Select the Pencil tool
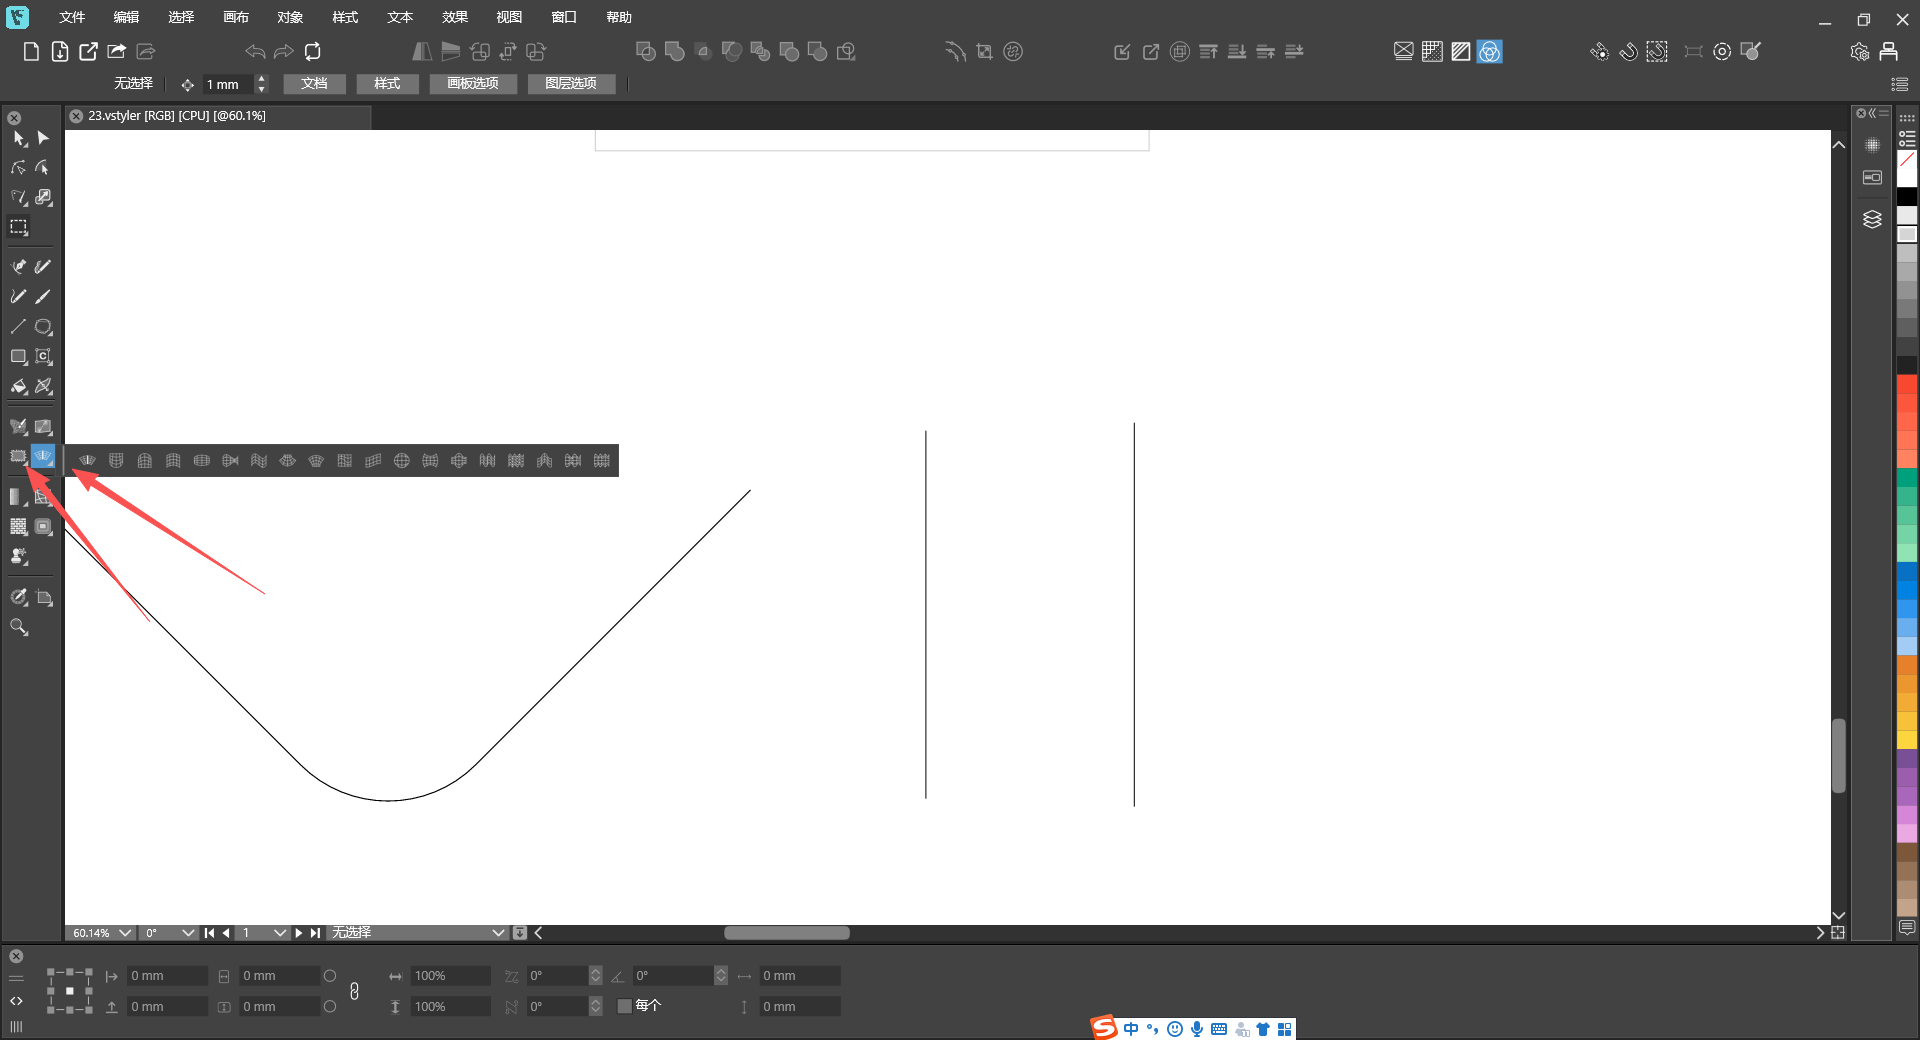This screenshot has width=1920, height=1040. pos(19,297)
